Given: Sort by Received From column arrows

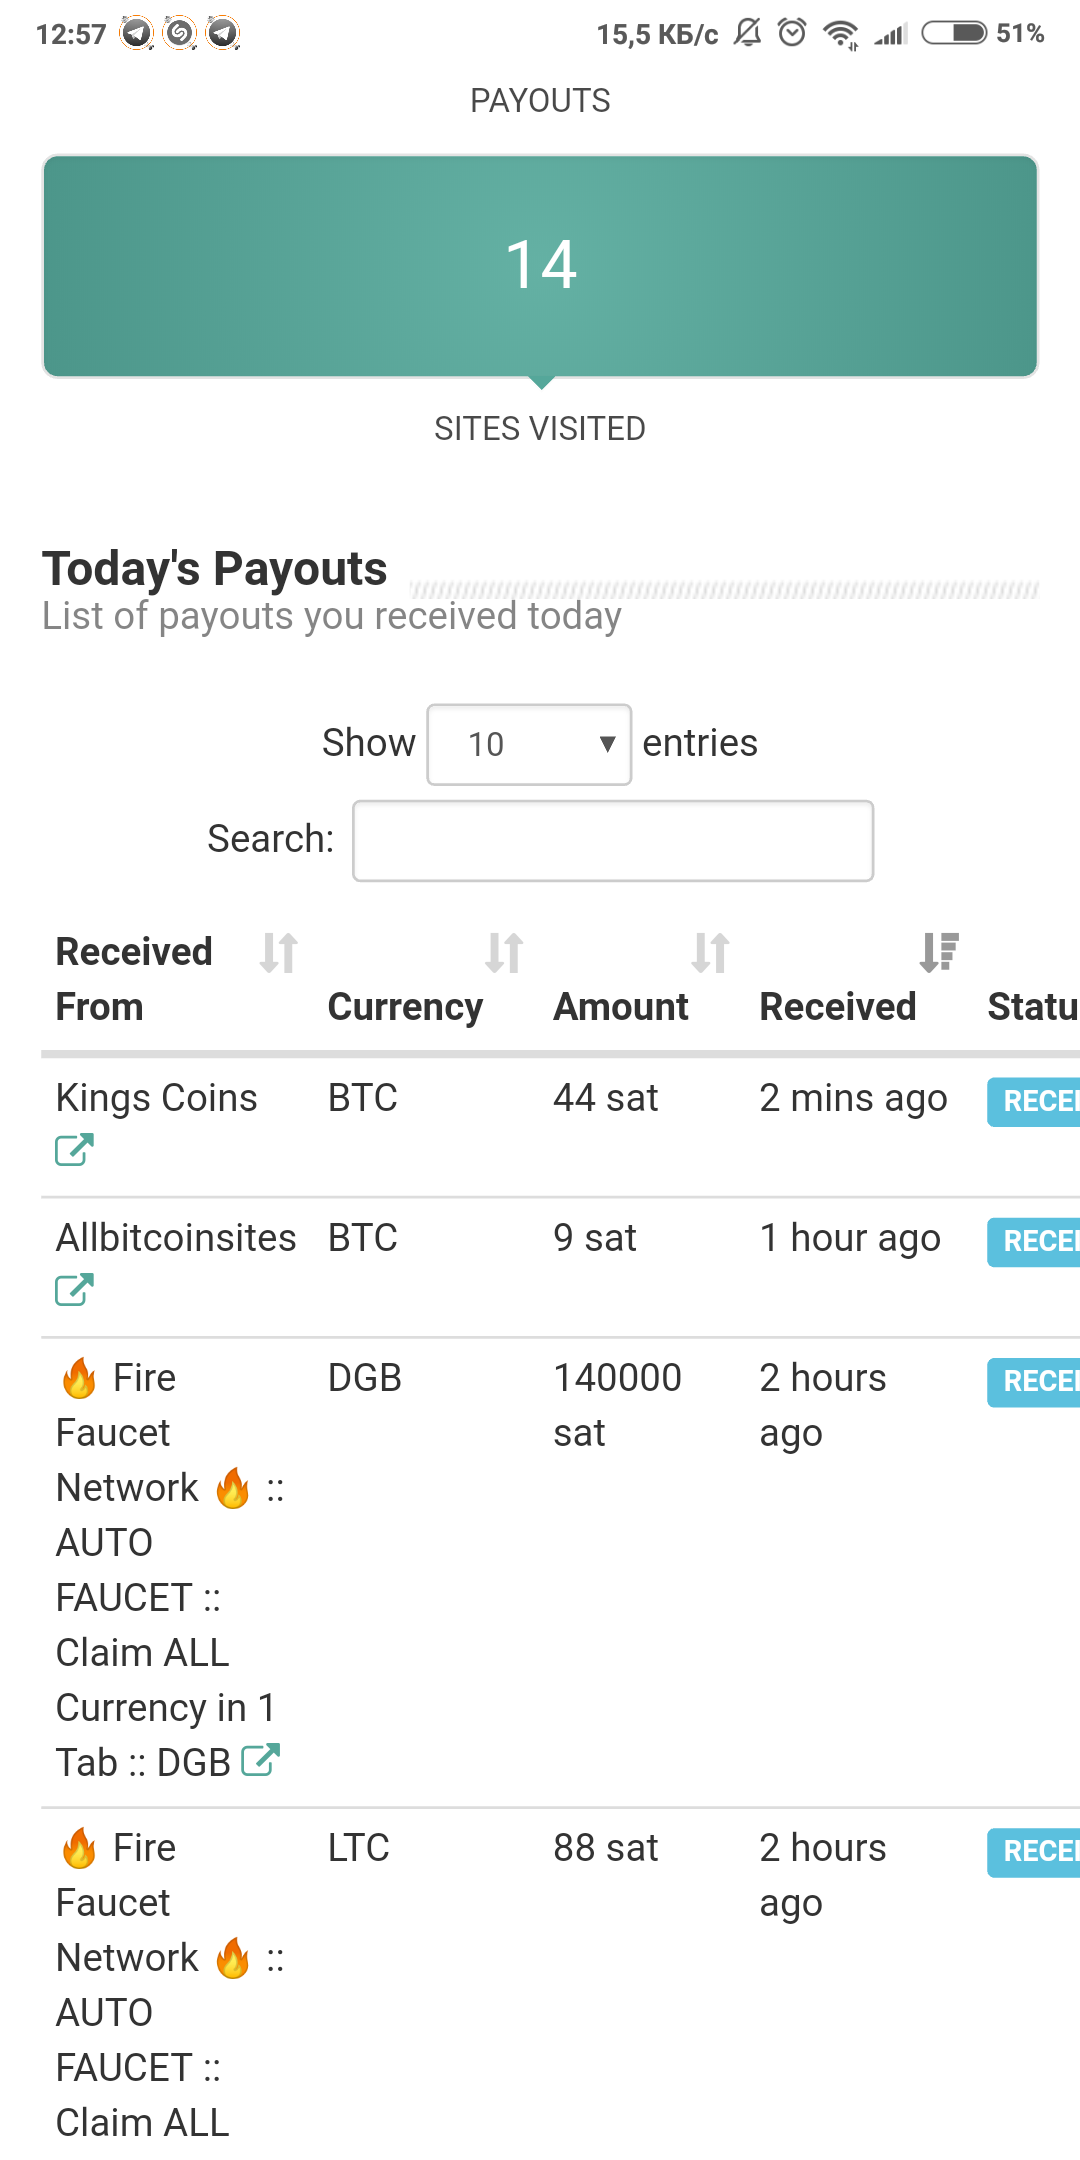Looking at the screenshot, I should [279, 953].
